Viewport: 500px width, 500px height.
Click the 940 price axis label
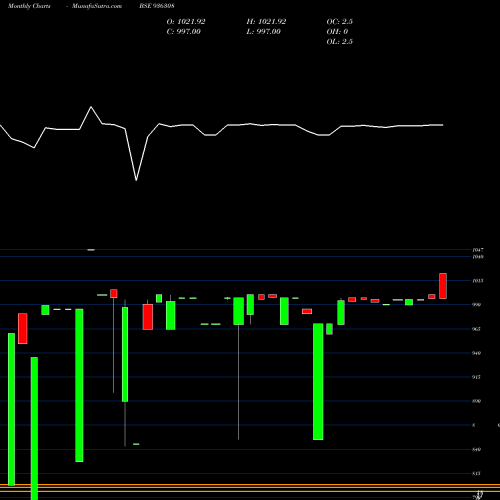(x=476, y=353)
